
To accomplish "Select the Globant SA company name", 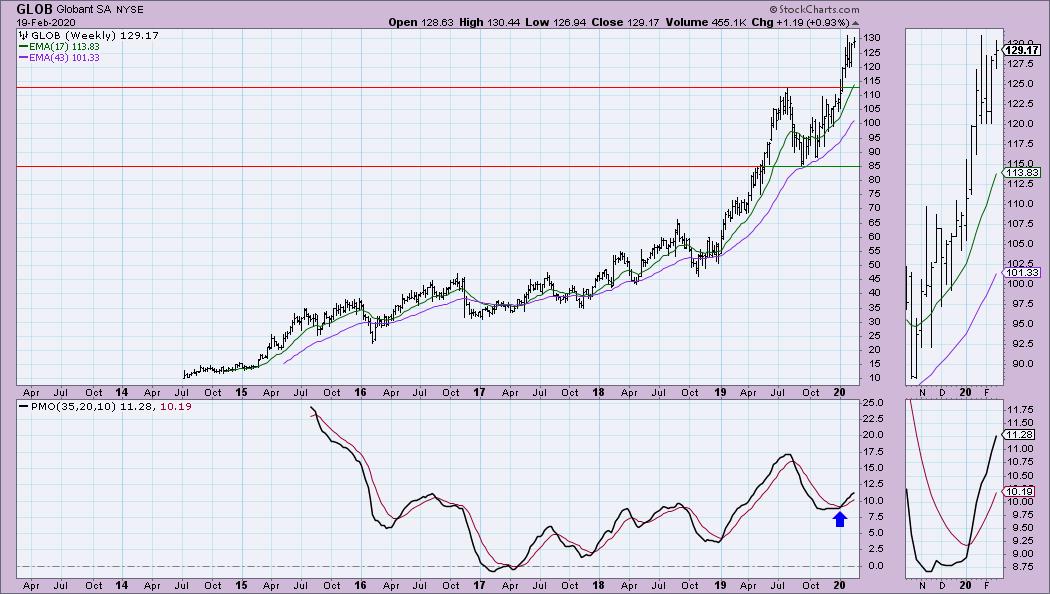I will point(84,10).
